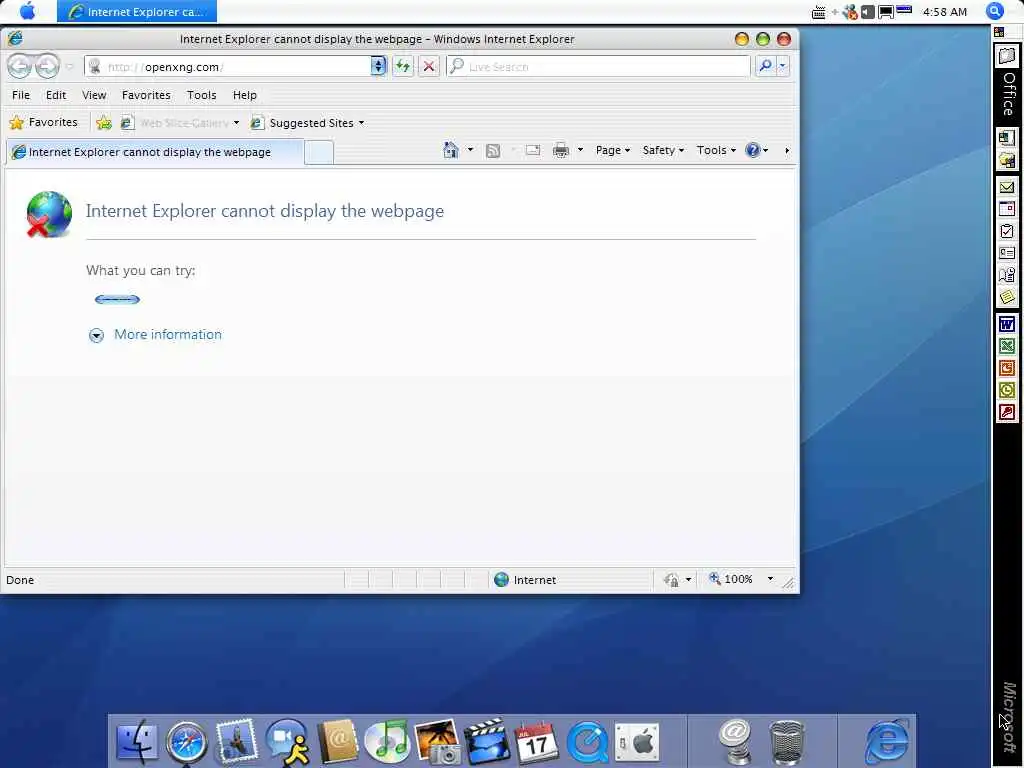Click the red X Stop button
This screenshot has width=1024, height=768.
(428, 67)
